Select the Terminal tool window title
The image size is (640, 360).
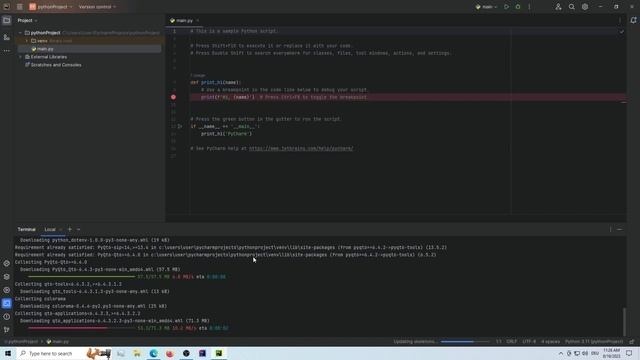(27, 229)
